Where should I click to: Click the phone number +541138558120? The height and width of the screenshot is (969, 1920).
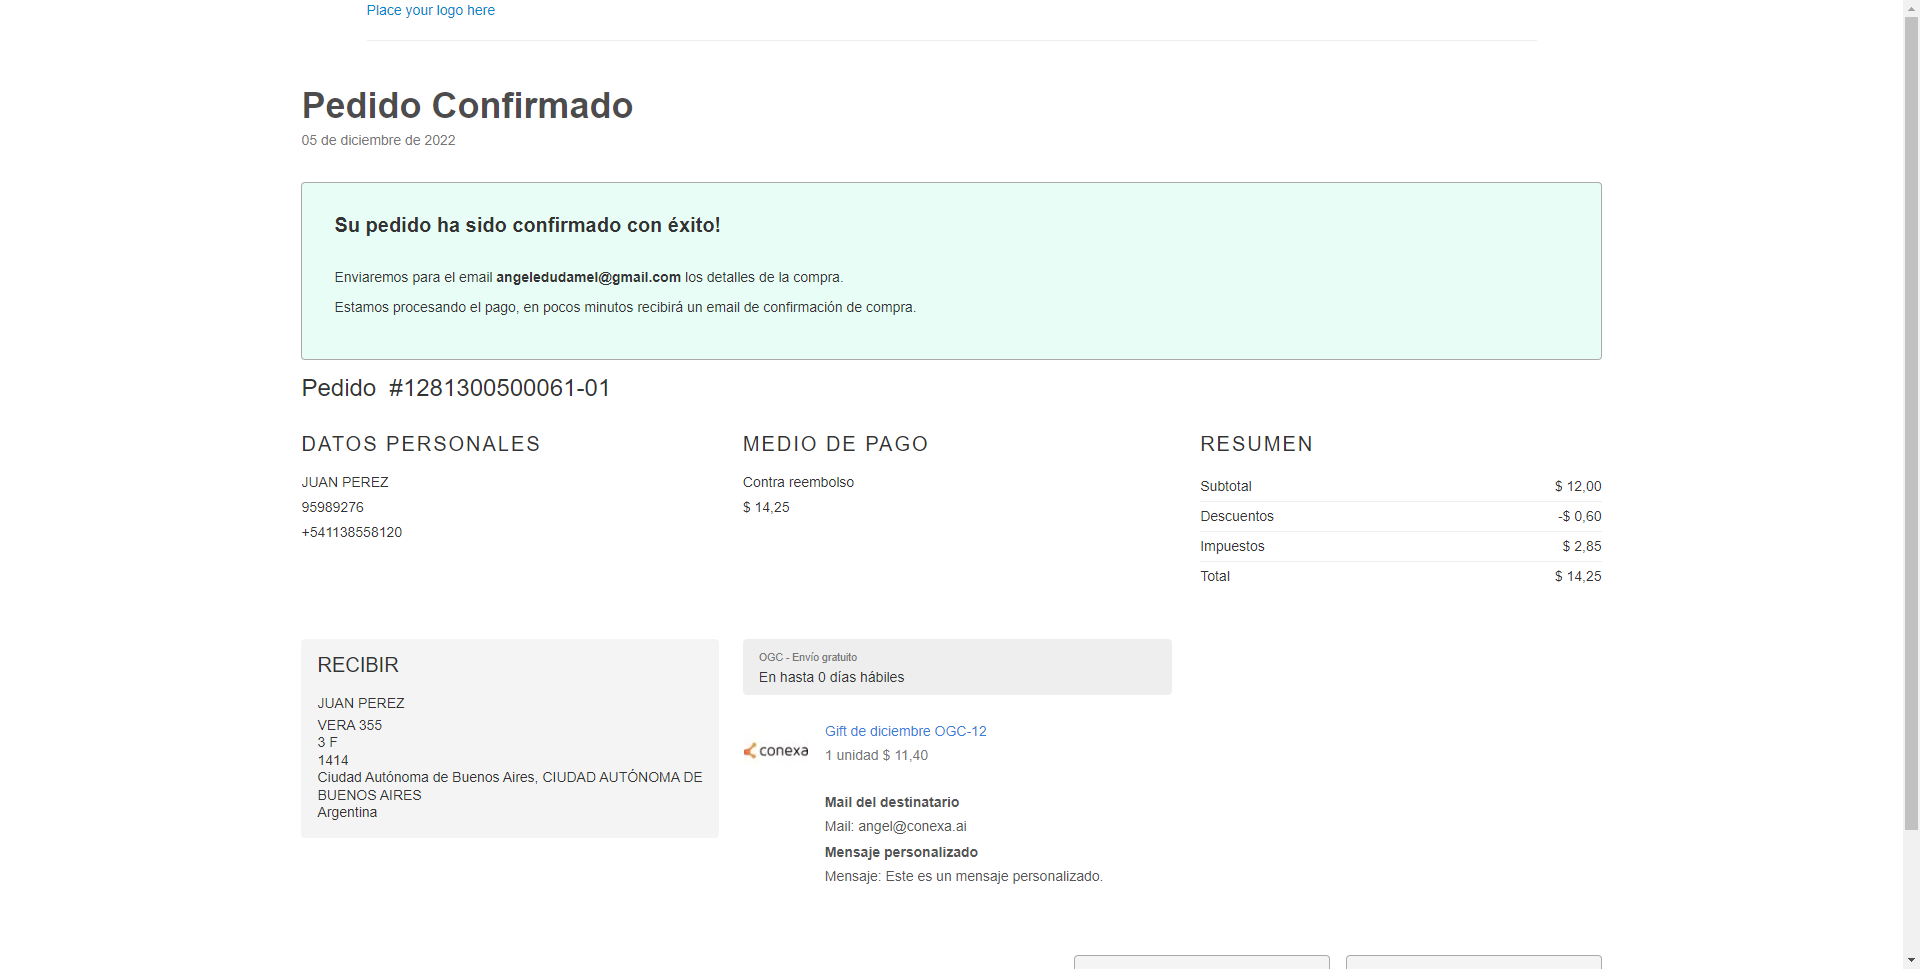(352, 533)
